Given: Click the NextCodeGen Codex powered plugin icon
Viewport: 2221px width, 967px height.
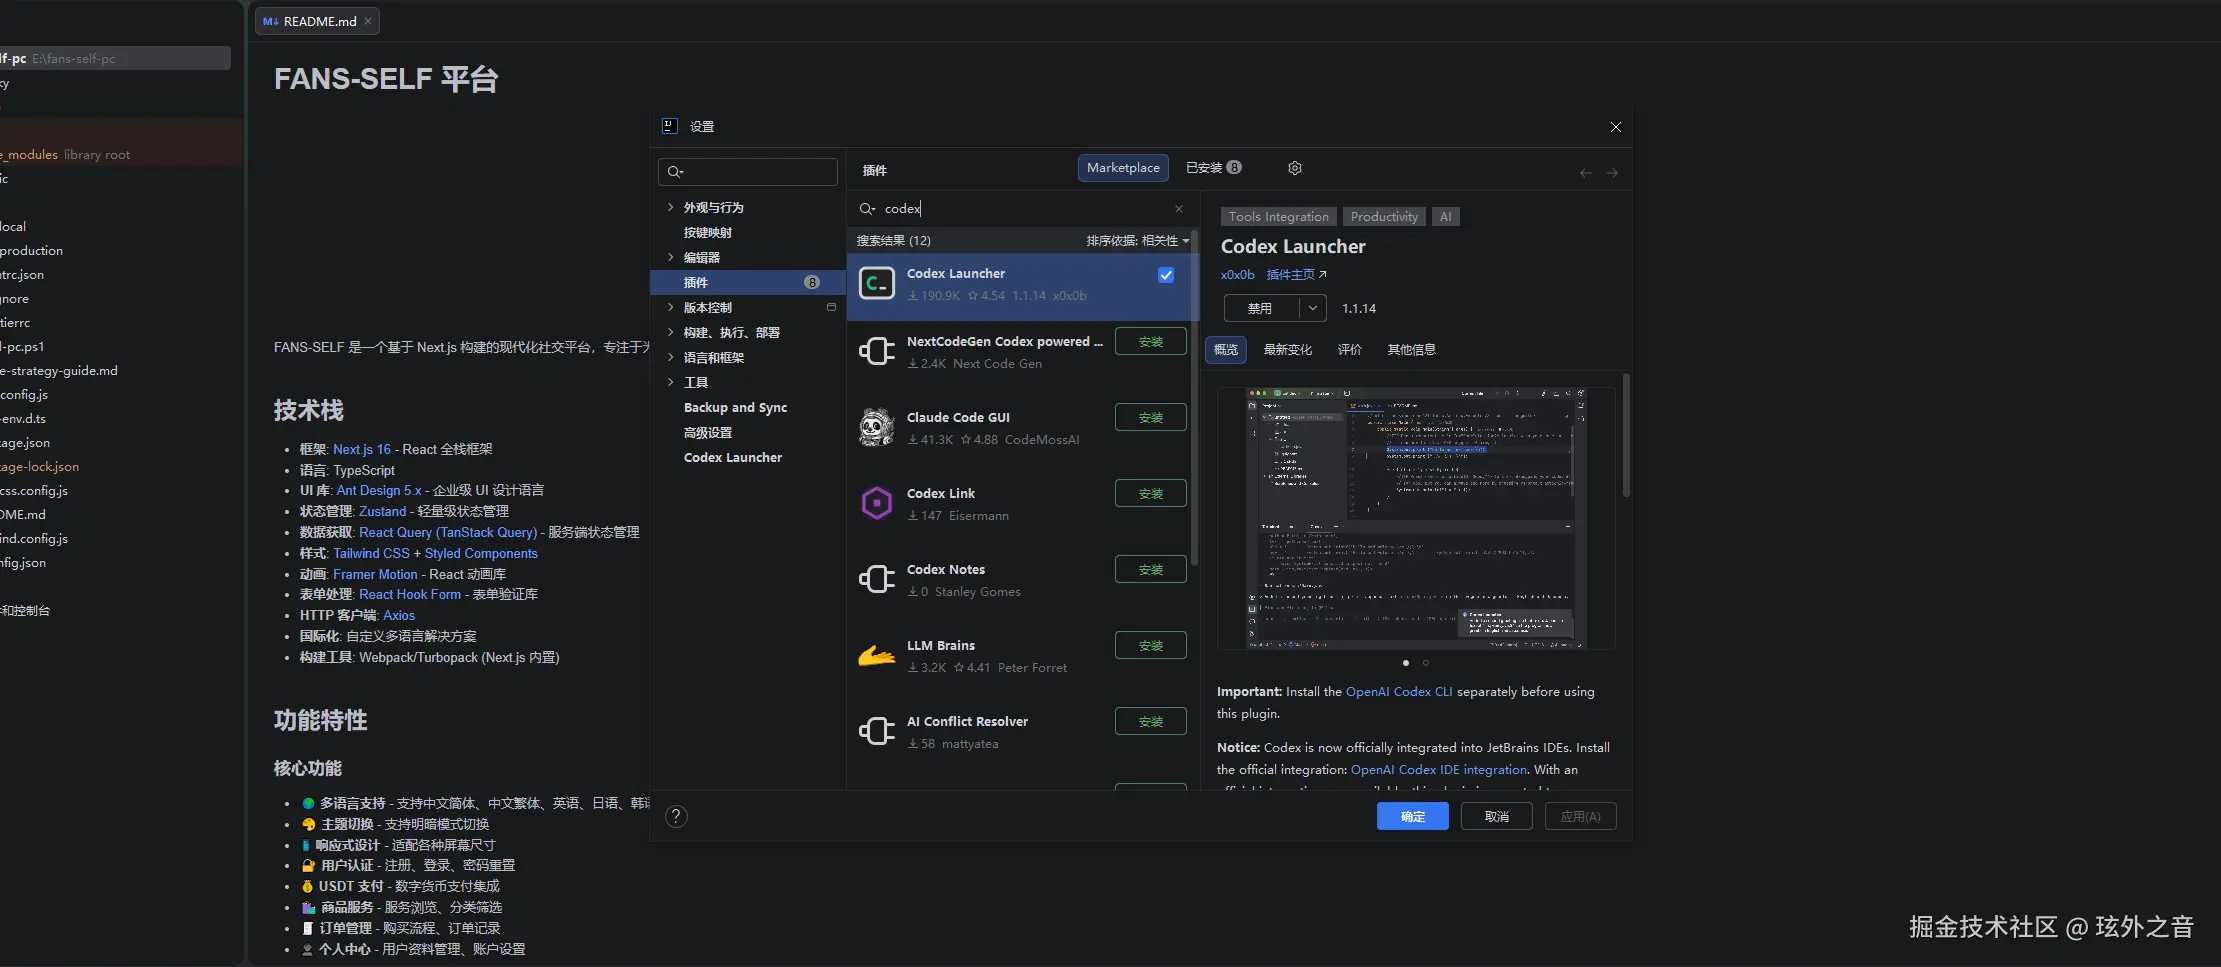Looking at the screenshot, I should 877,352.
